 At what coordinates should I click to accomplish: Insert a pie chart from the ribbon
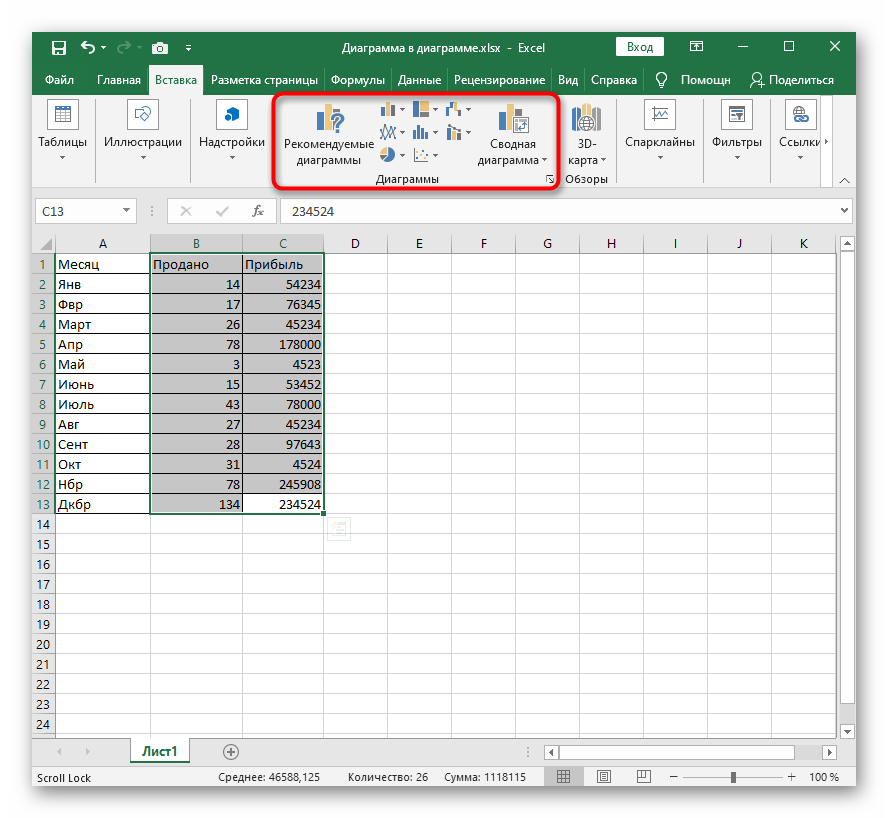[389, 154]
